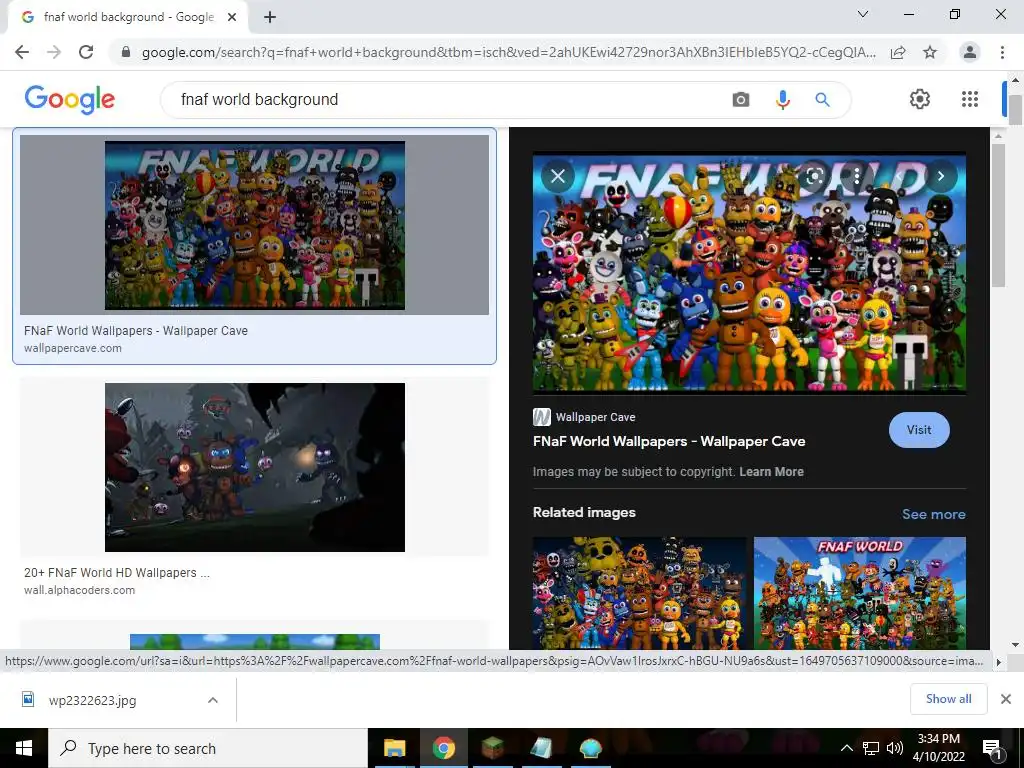The width and height of the screenshot is (1024, 768).
Task: Click the padlock site info icon
Action: (126, 52)
